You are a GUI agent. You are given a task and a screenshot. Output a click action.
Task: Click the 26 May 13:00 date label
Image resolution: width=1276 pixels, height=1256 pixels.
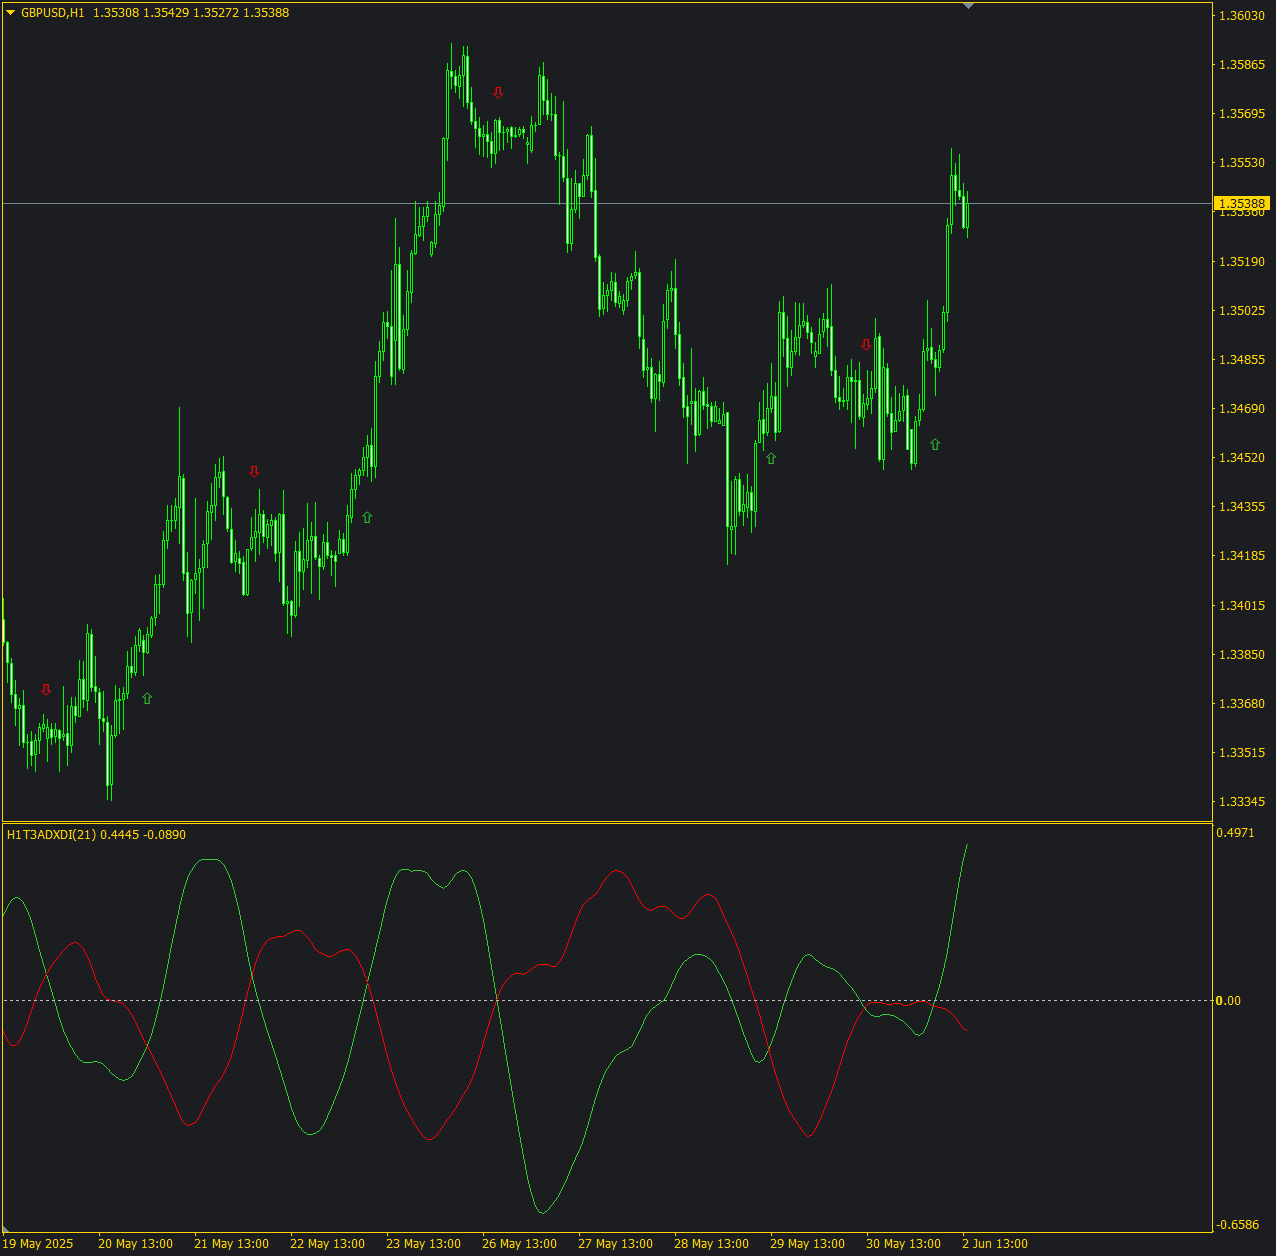point(519,1244)
